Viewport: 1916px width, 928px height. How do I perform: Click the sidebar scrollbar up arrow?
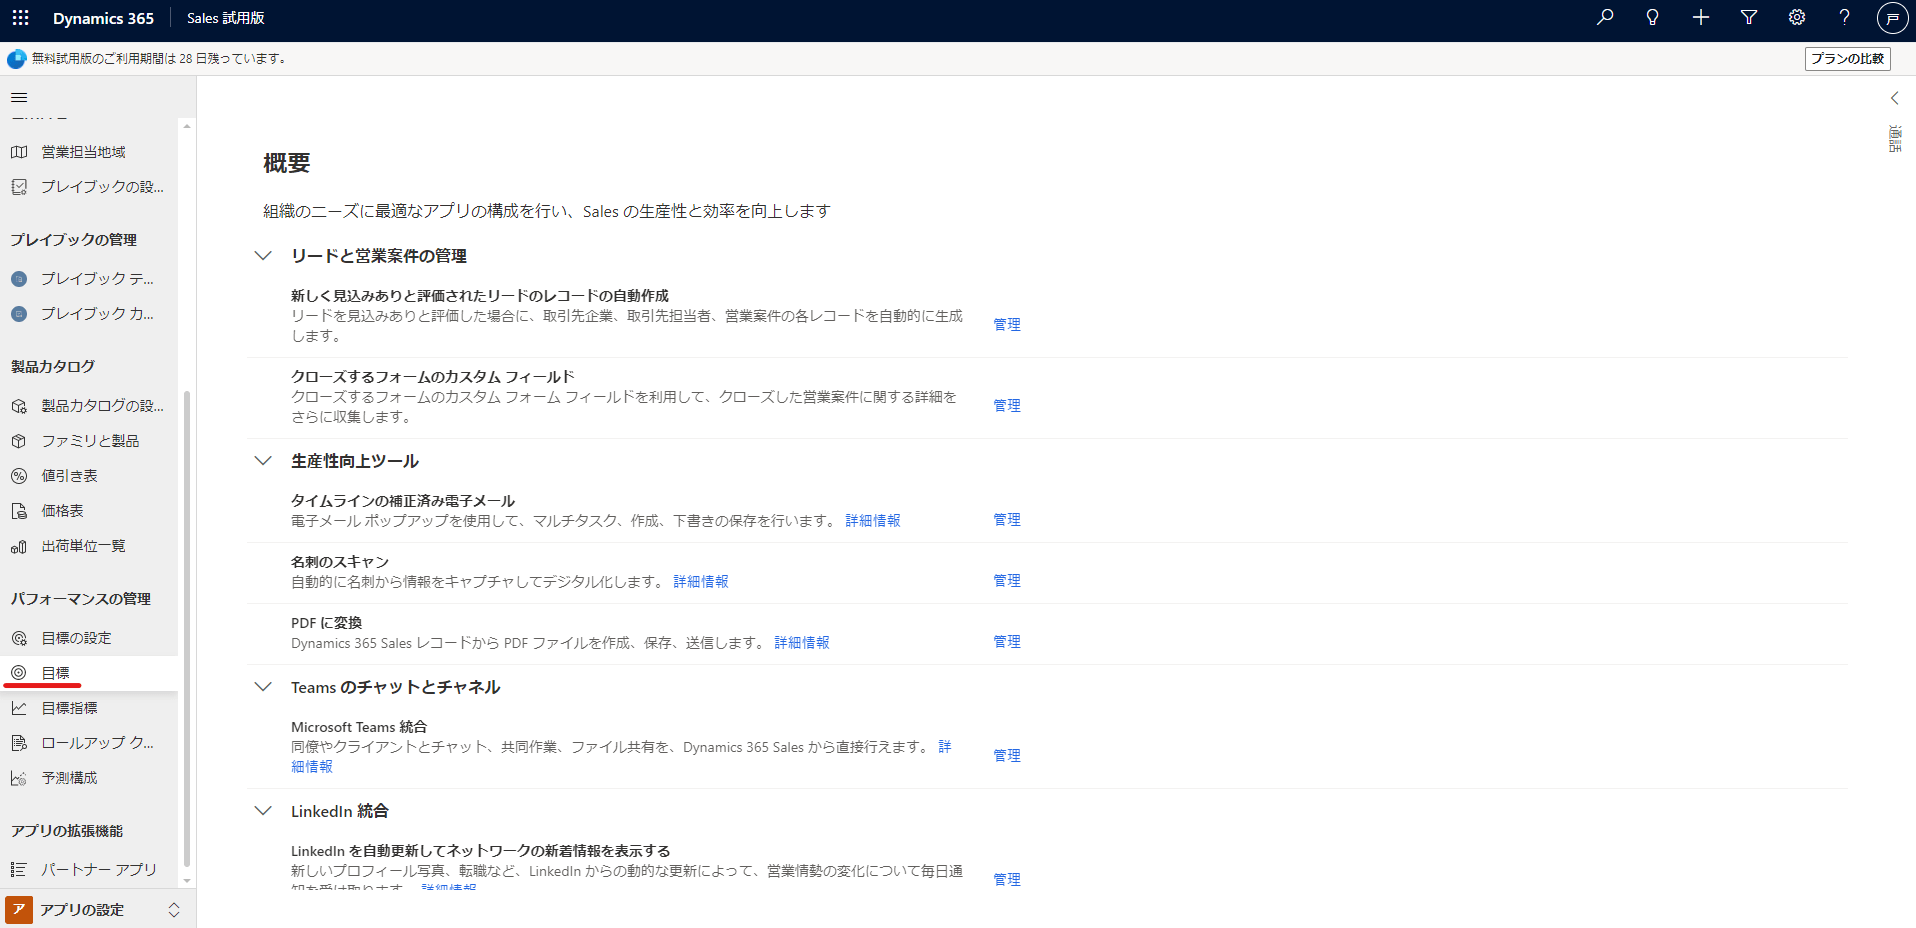tap(186, 126)
